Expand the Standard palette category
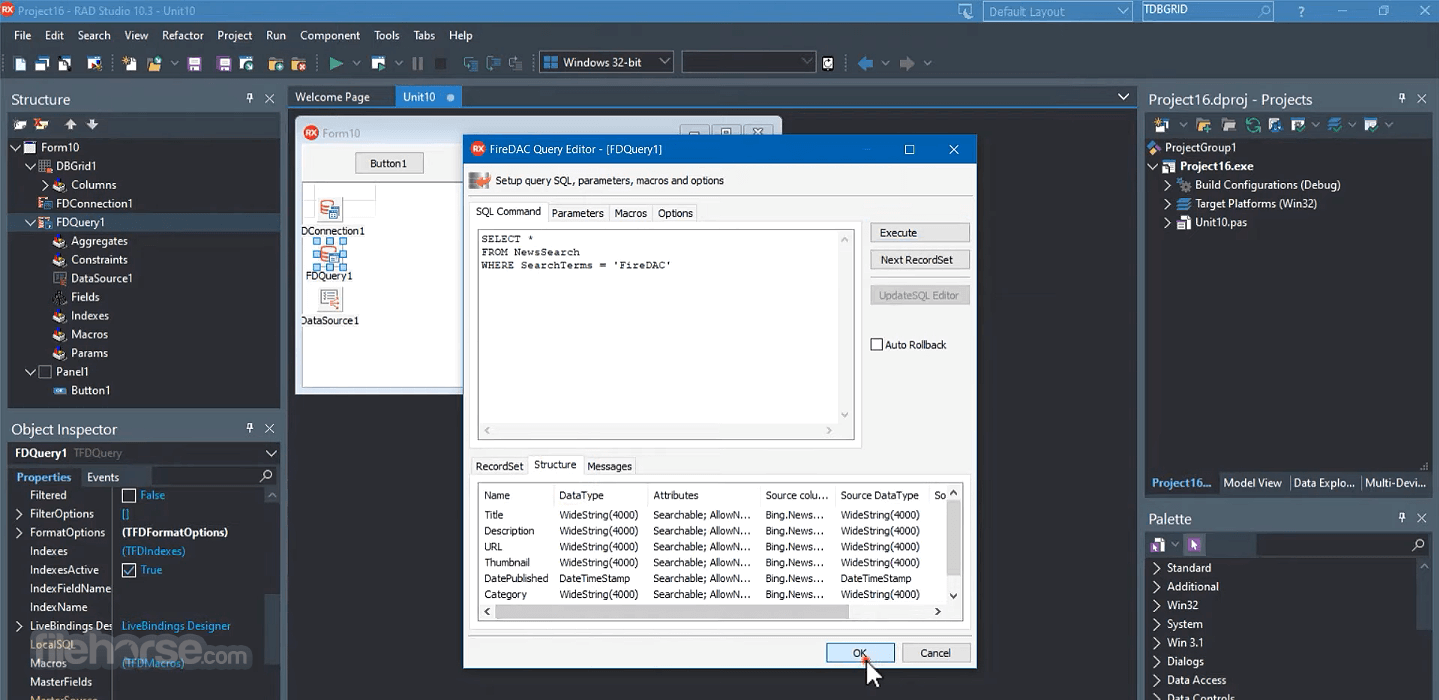This screenshot has width=1439, height=700. (1157, 568)
